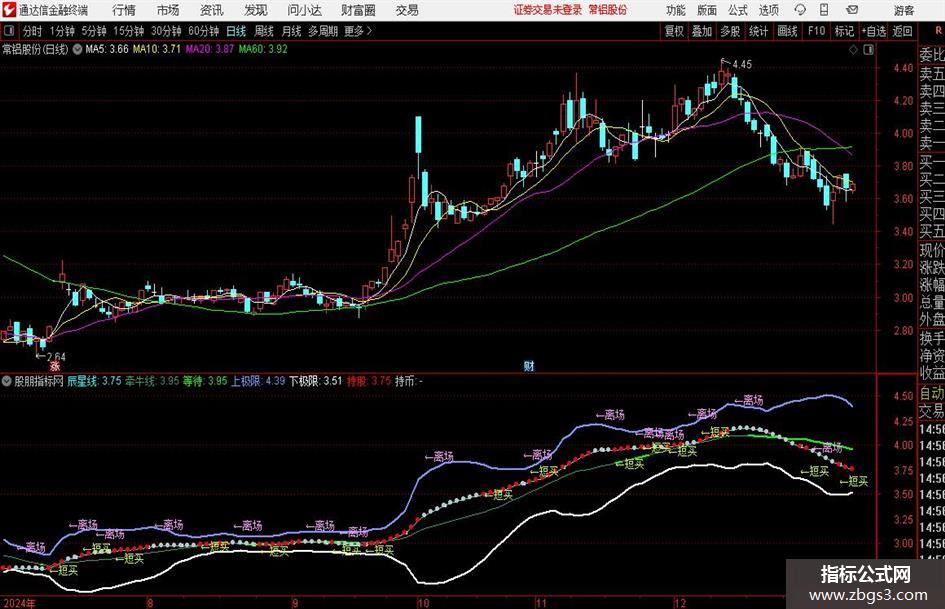
Task: Click the MA10: 3.71 indicator value
Action: (x=157, y=49)
